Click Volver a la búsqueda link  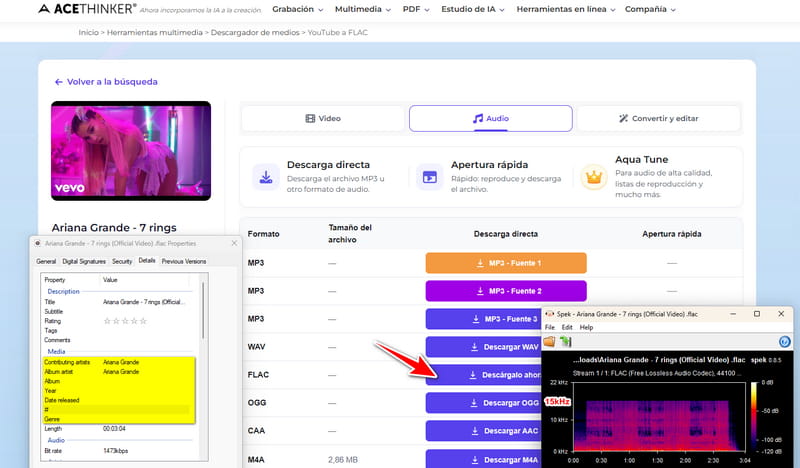coord(106,82)
